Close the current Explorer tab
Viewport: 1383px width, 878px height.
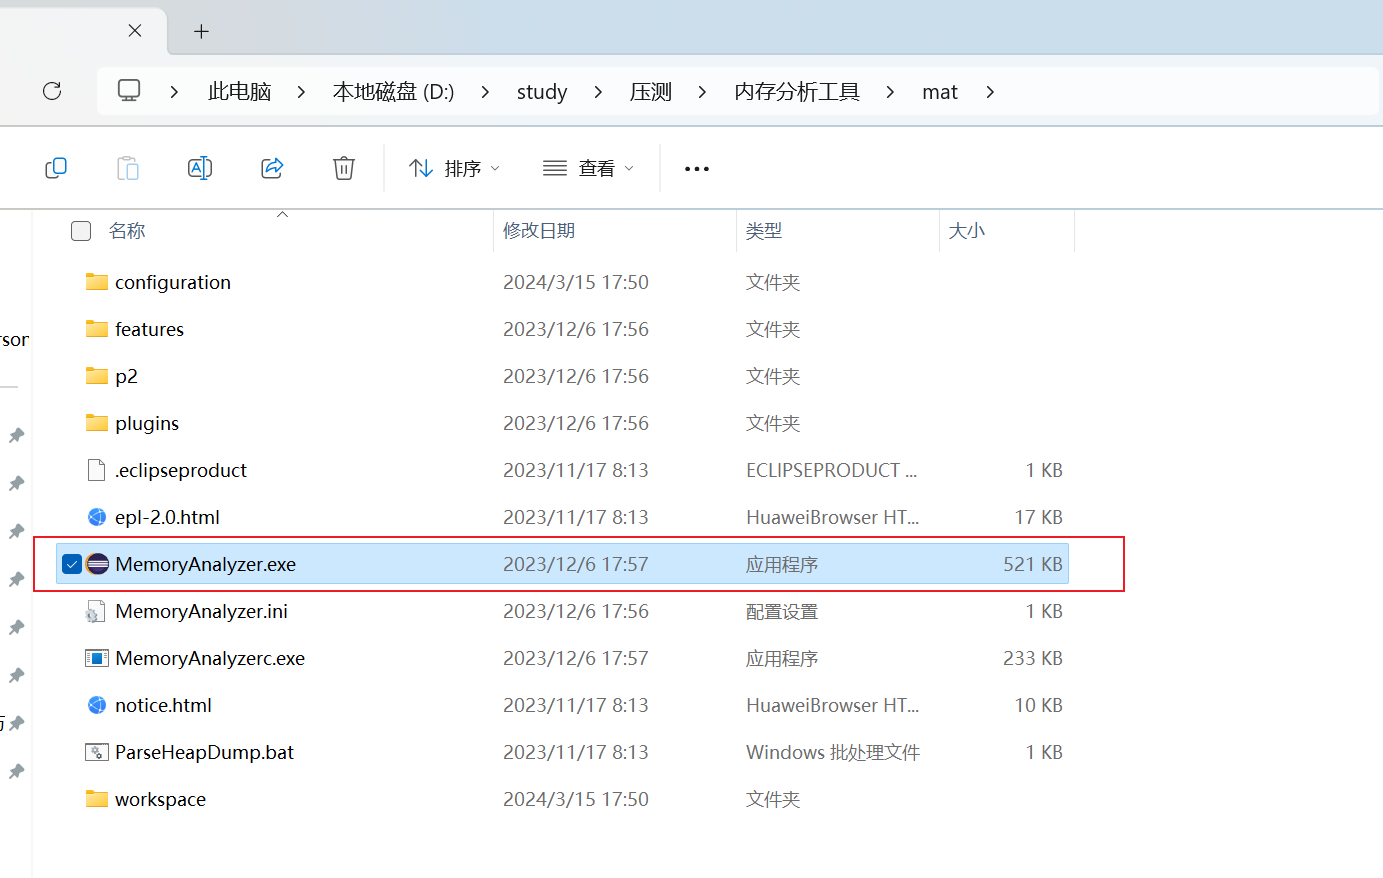pyautogui.click(x=135, y=31)
